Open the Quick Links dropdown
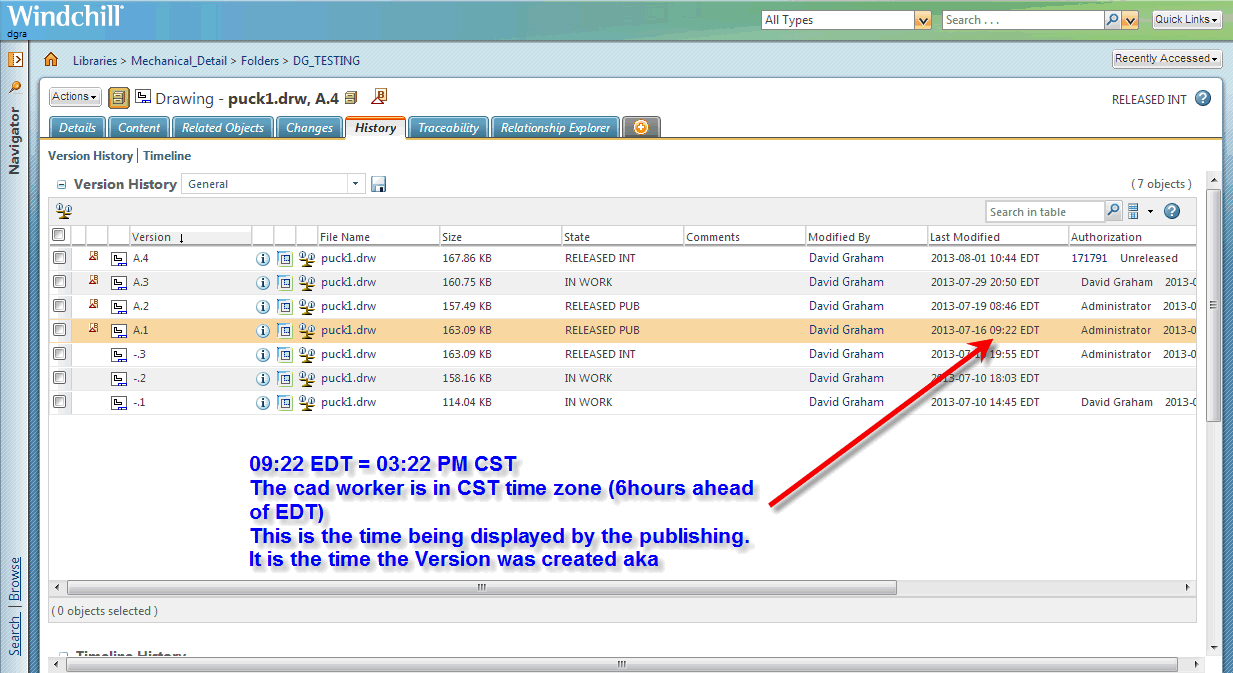Viewport: 1233px width, 673px height. [x=1186, y=20]
